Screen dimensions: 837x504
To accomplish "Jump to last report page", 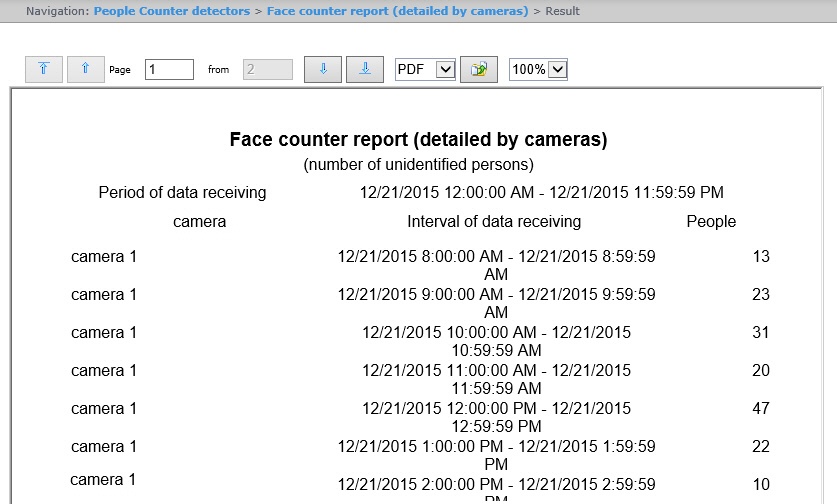I will point(365,70).
